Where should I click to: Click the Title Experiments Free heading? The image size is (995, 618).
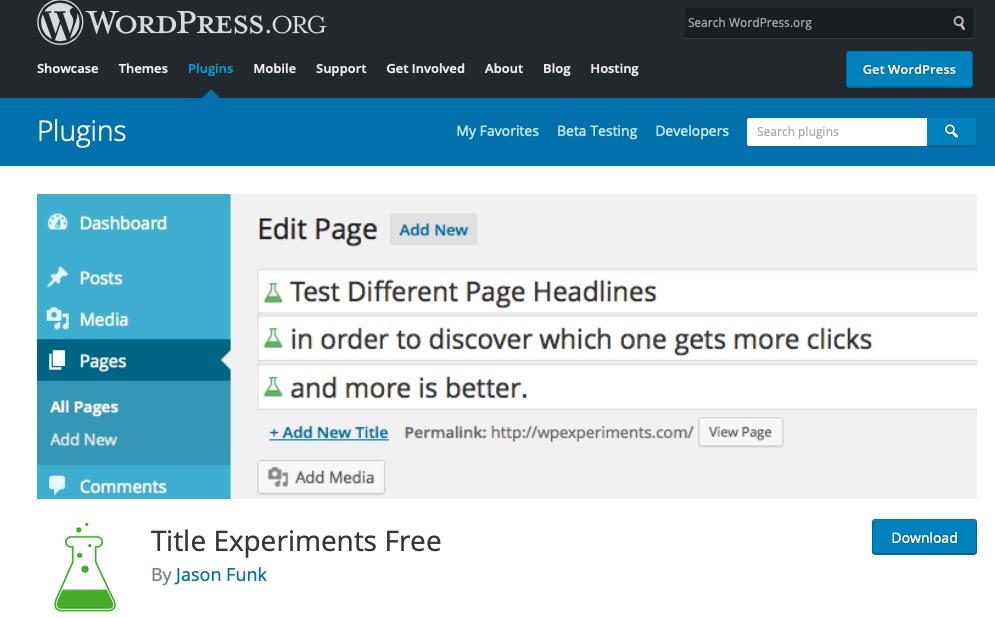point(296,541)
